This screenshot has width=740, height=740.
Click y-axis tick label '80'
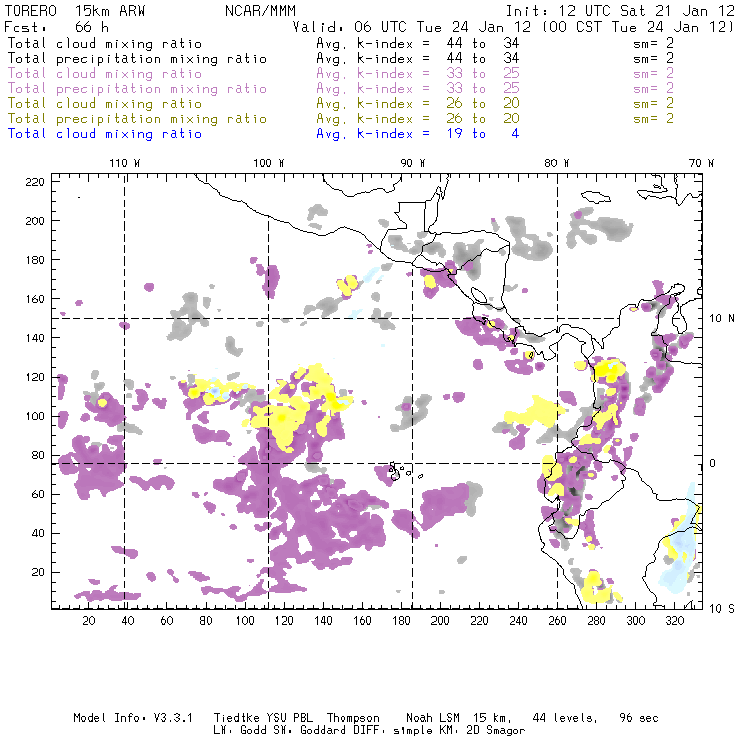tap(38, 455)
